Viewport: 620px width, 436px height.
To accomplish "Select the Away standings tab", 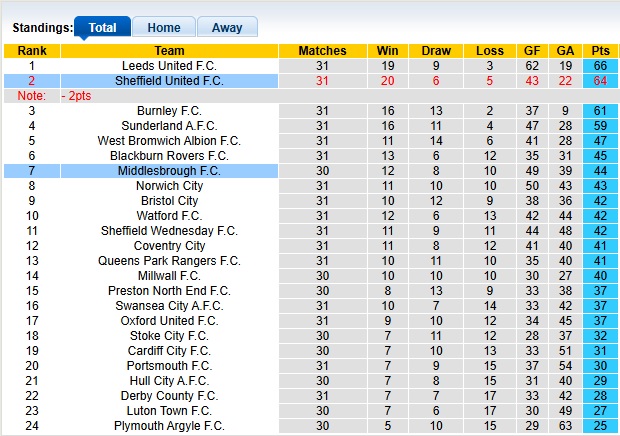I will click(226, 28).
